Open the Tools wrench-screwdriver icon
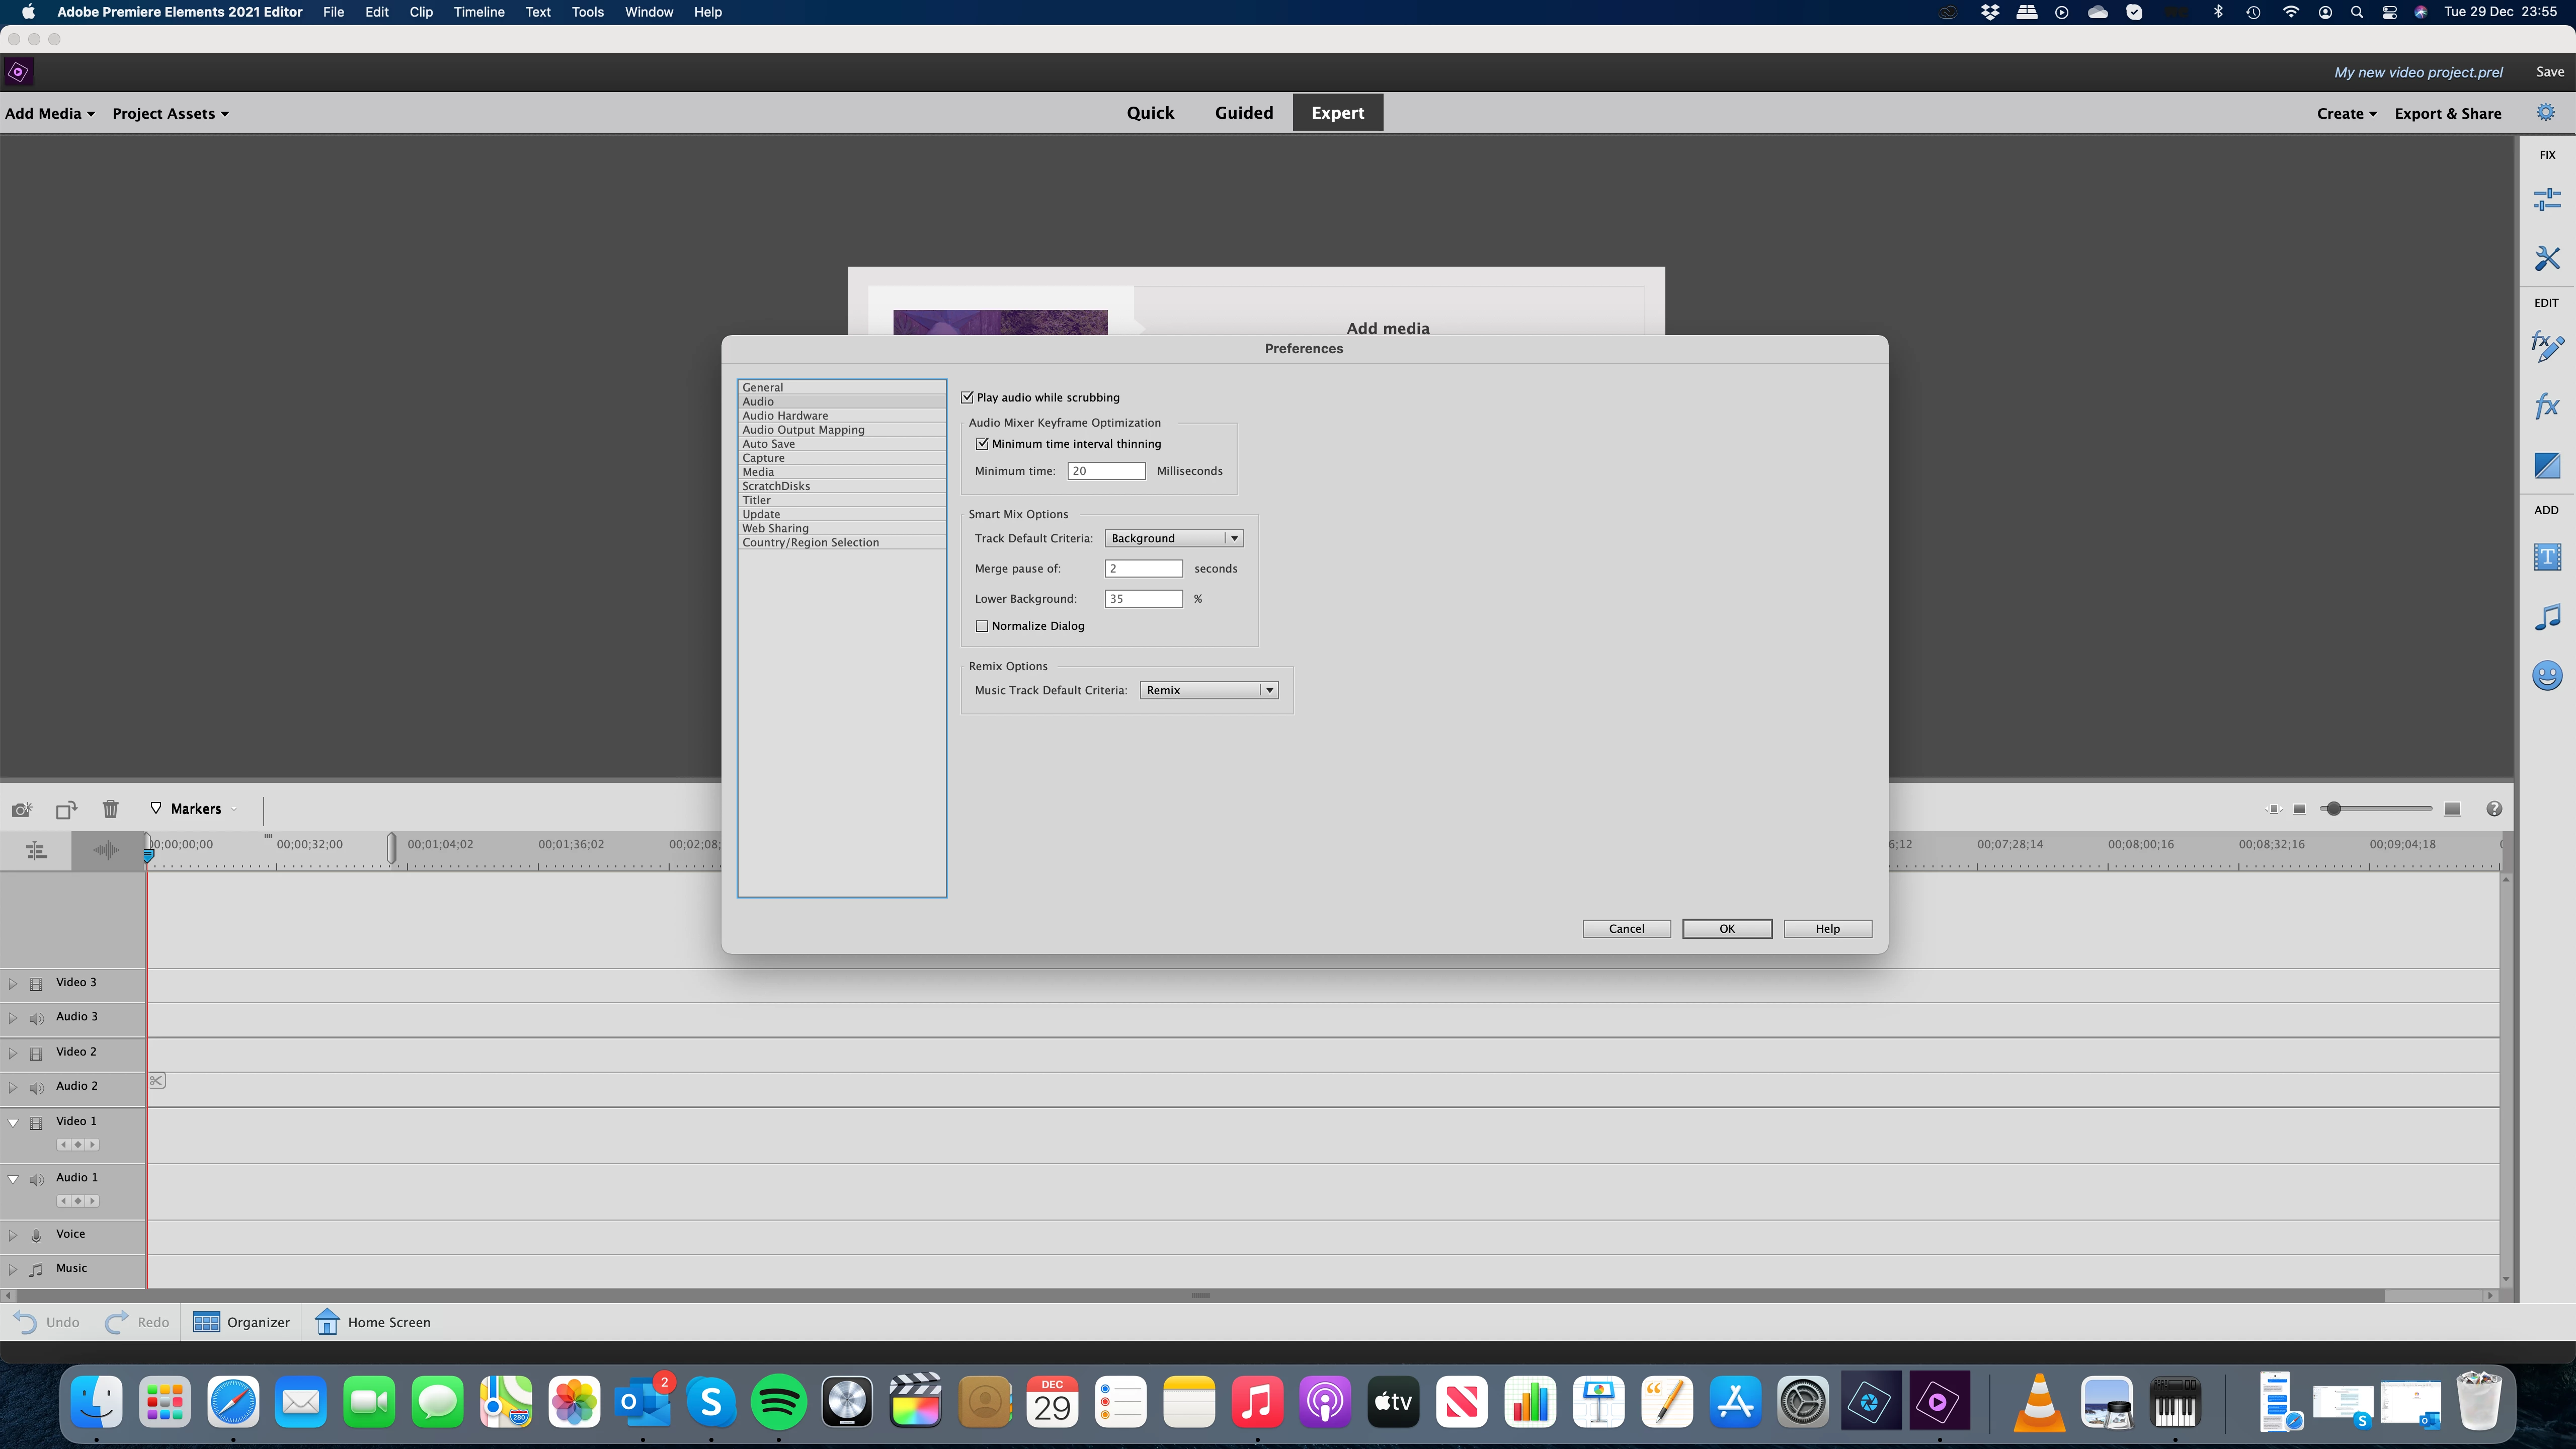 pyautogui.click(x=2546, y=258)
